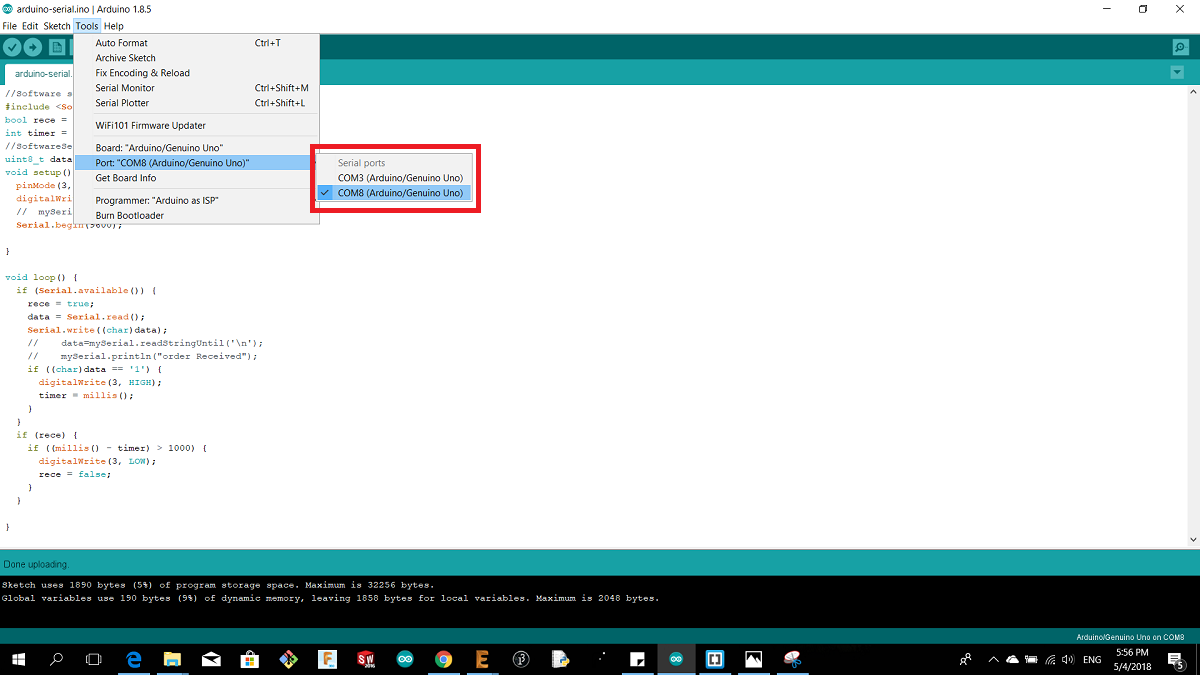Image resolution: width=1200 pixels, height=675 pixels.
Task: Click the Verify checkmark toolbar button
Action: point(12,47)
